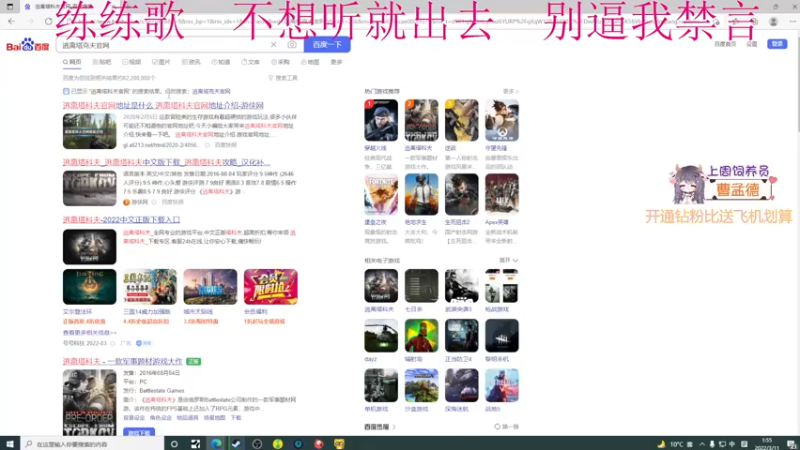Expand the 相关电子游戏 section with 展开
This screenshot has height=450, width=800.
click(x=509, y=260)
